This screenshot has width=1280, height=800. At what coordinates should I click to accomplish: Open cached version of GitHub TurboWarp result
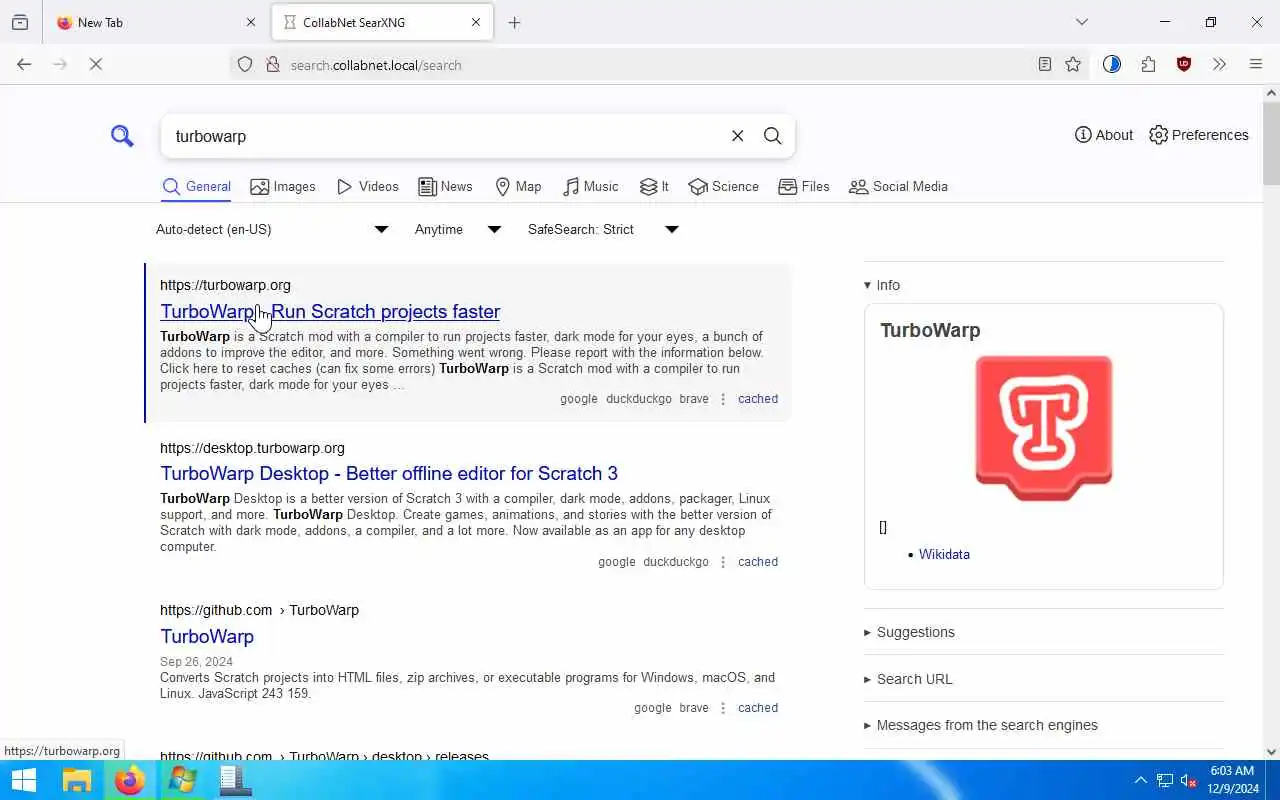tap(758, 708)
